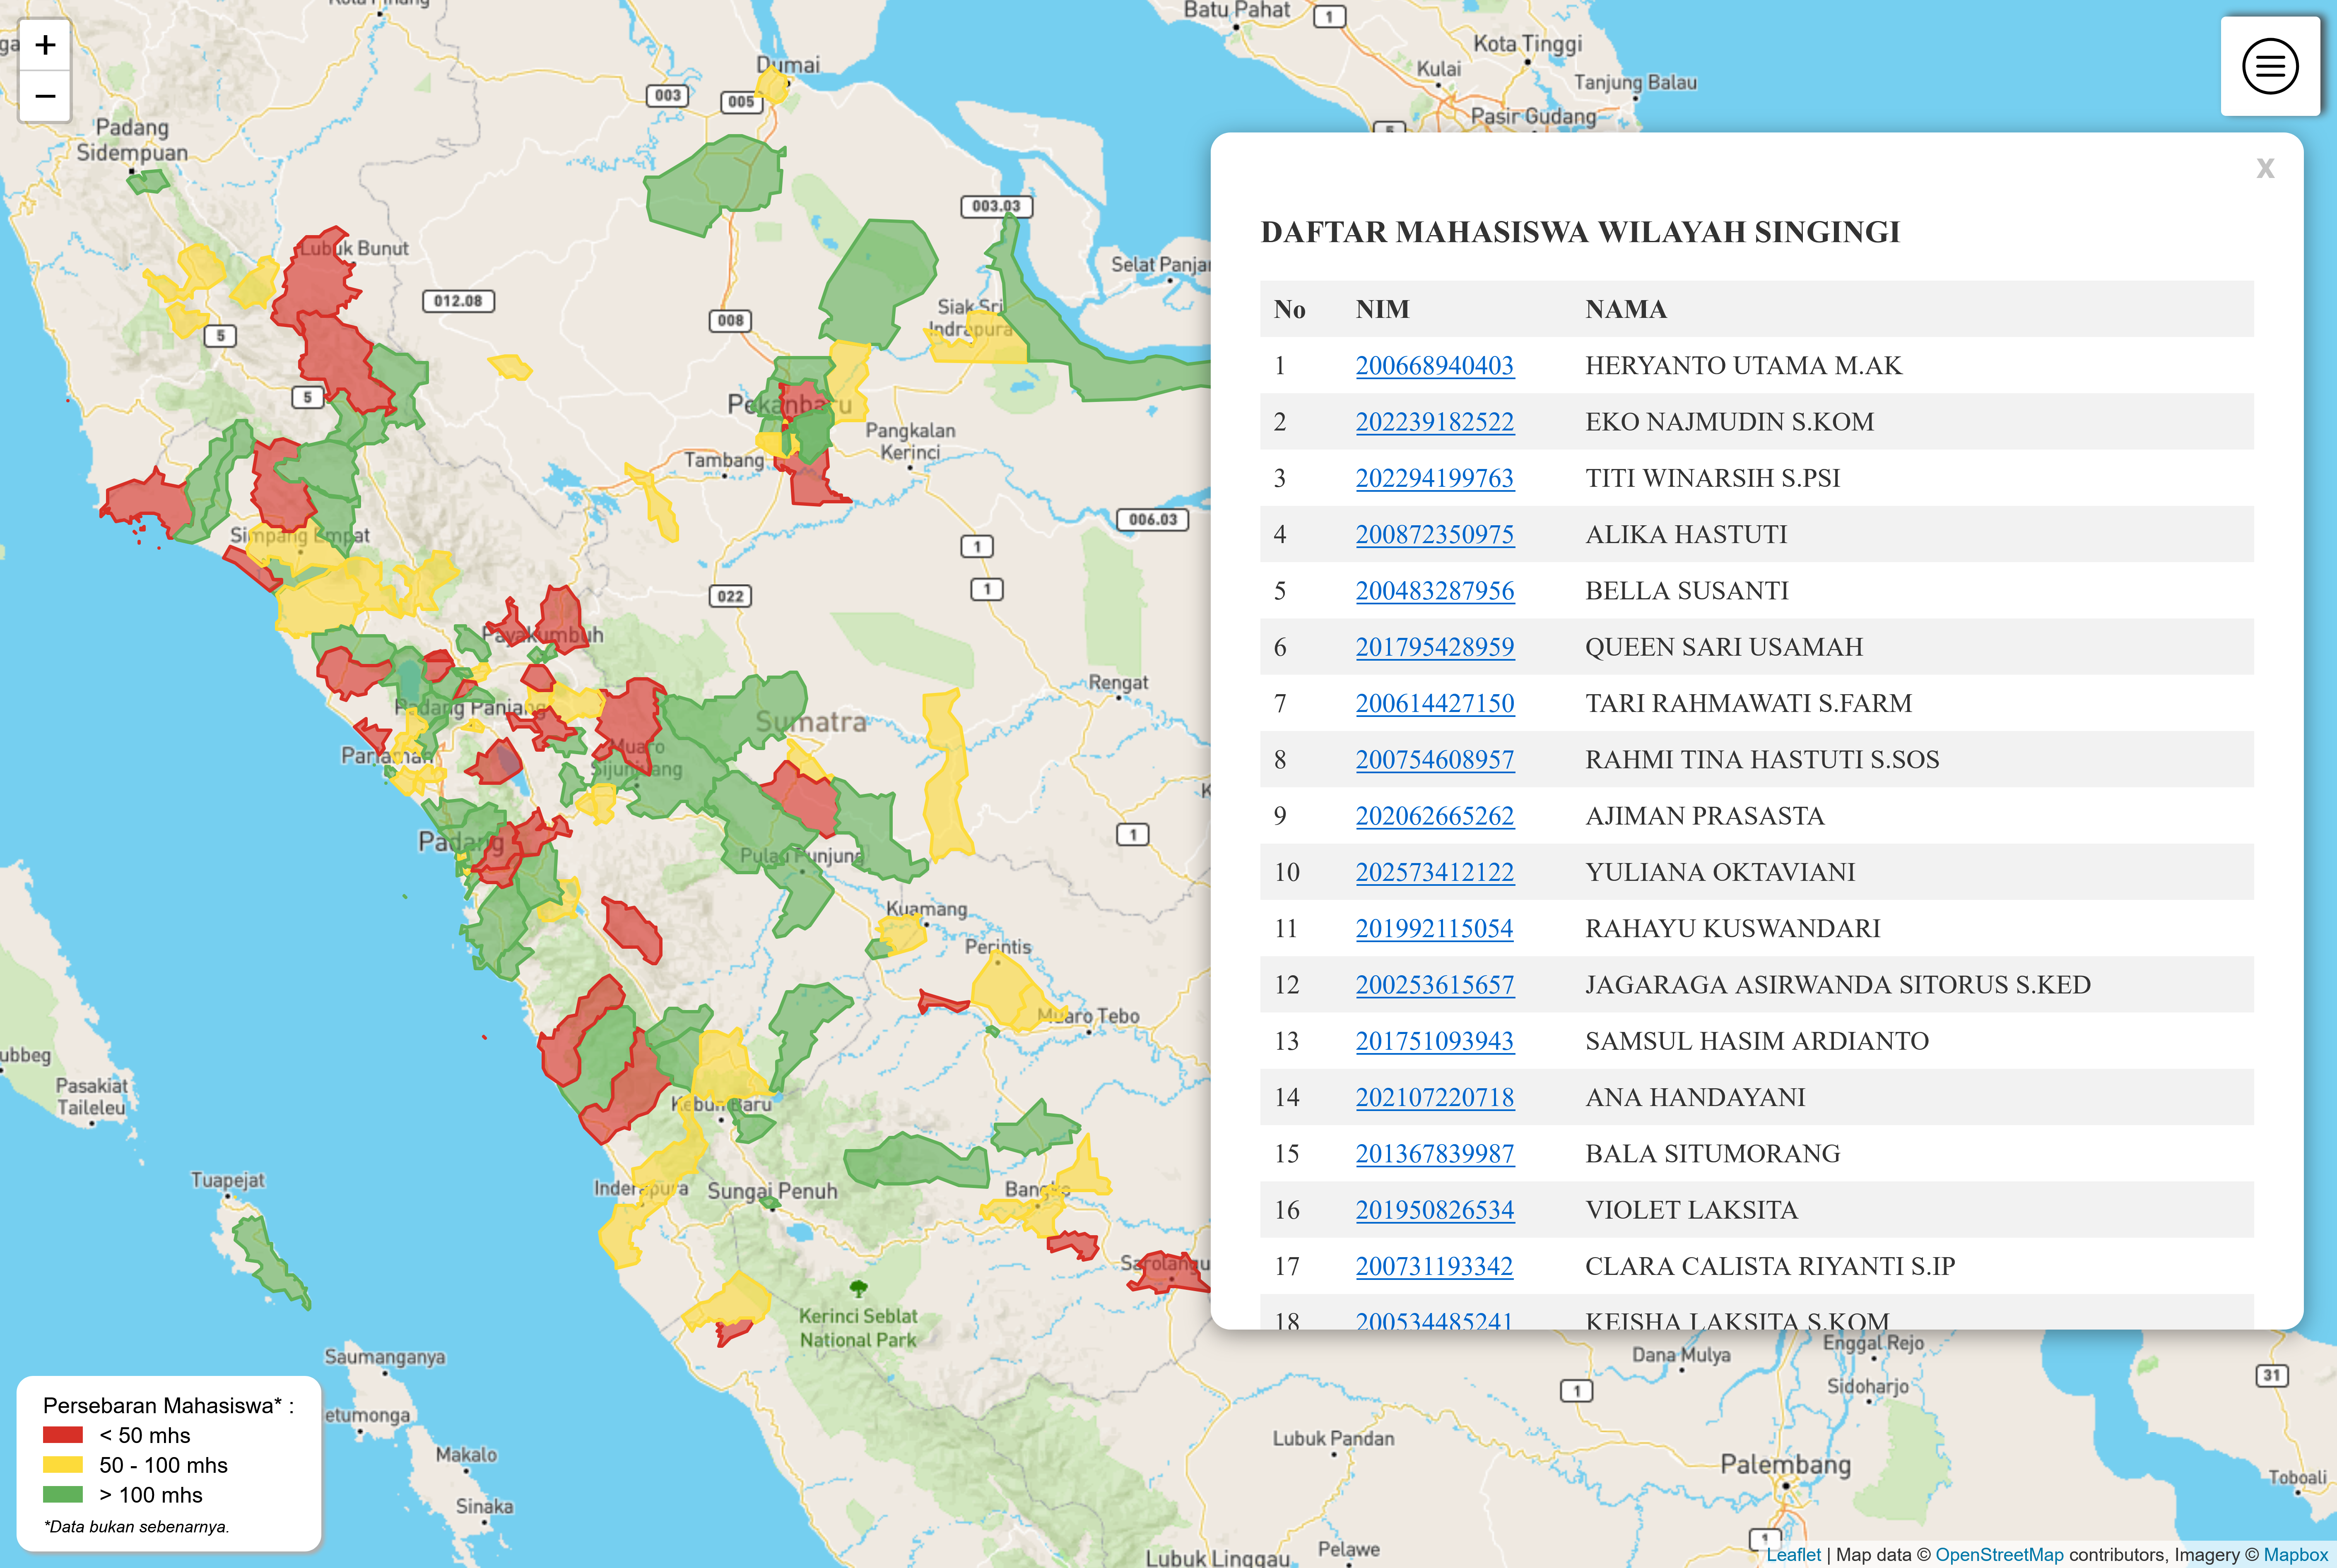
Task: Select name QUEEN SARI USAMAH
Action: click(x=1724, y=647)
